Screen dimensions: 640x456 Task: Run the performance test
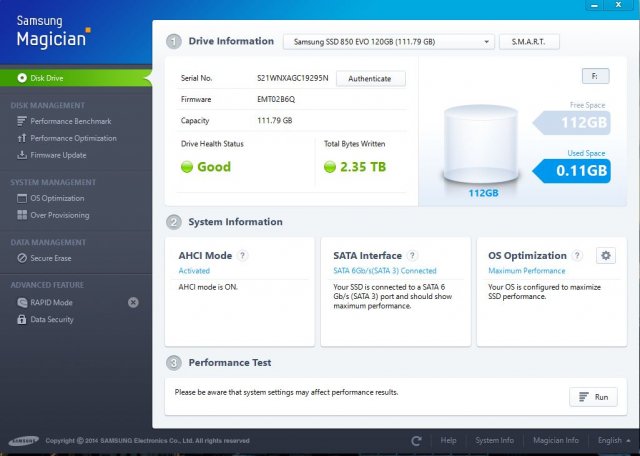pyautogui.click(x=593, y=397)
